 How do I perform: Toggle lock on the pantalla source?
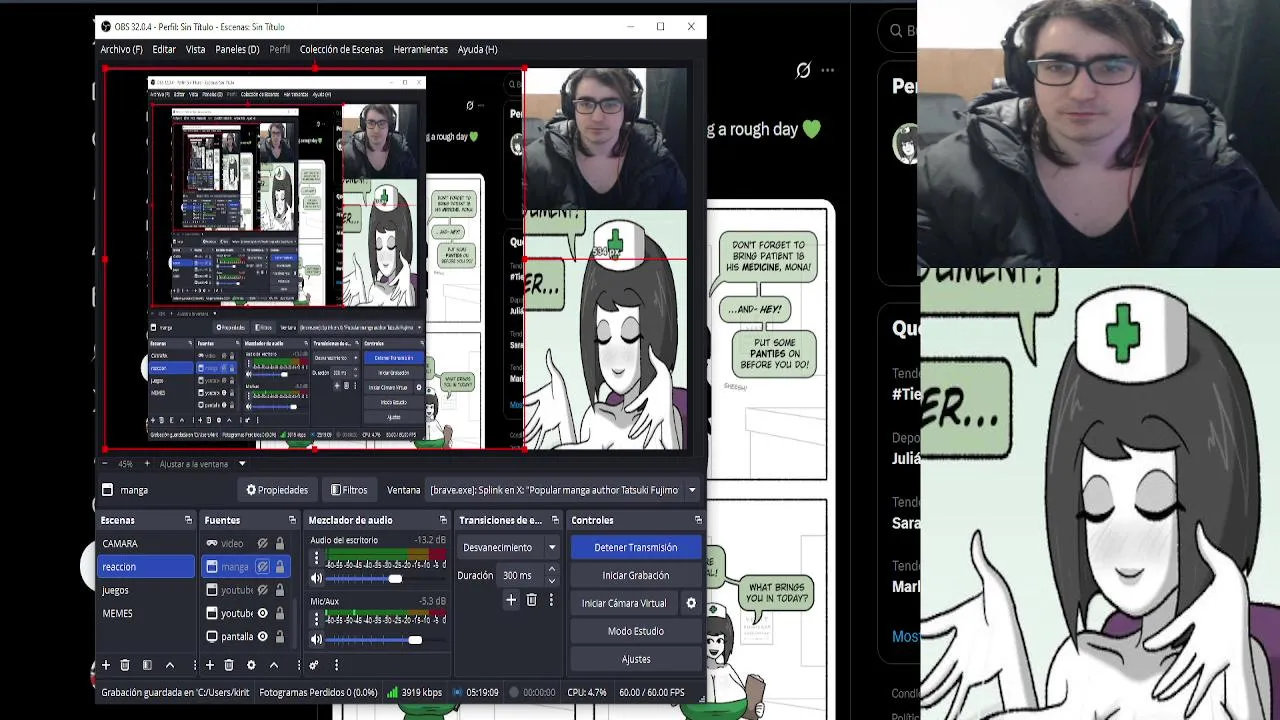pyautogui.click(x=280, y=636)
